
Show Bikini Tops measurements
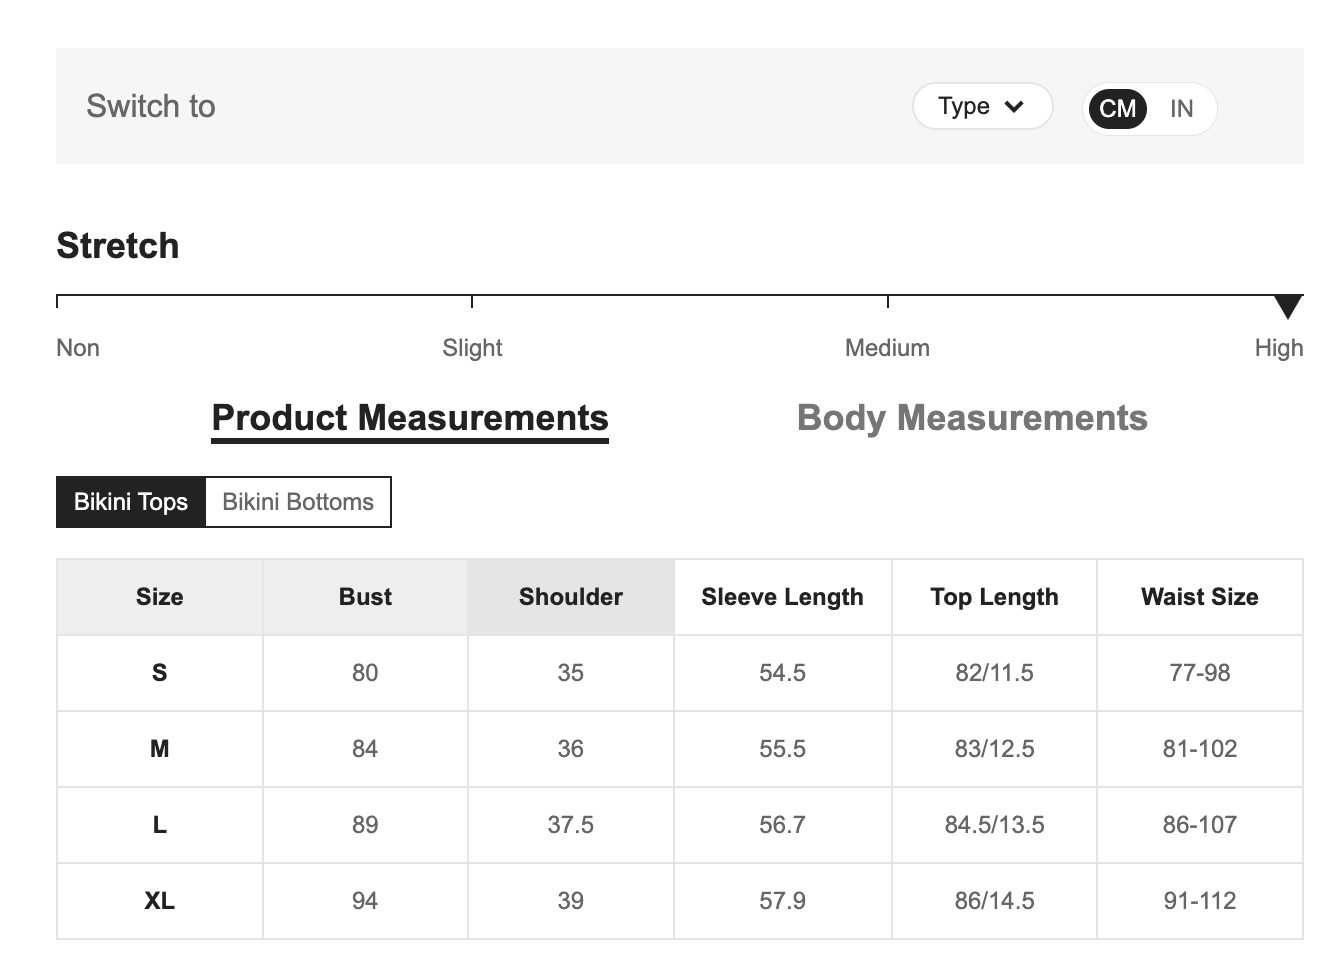coord(131,502)
